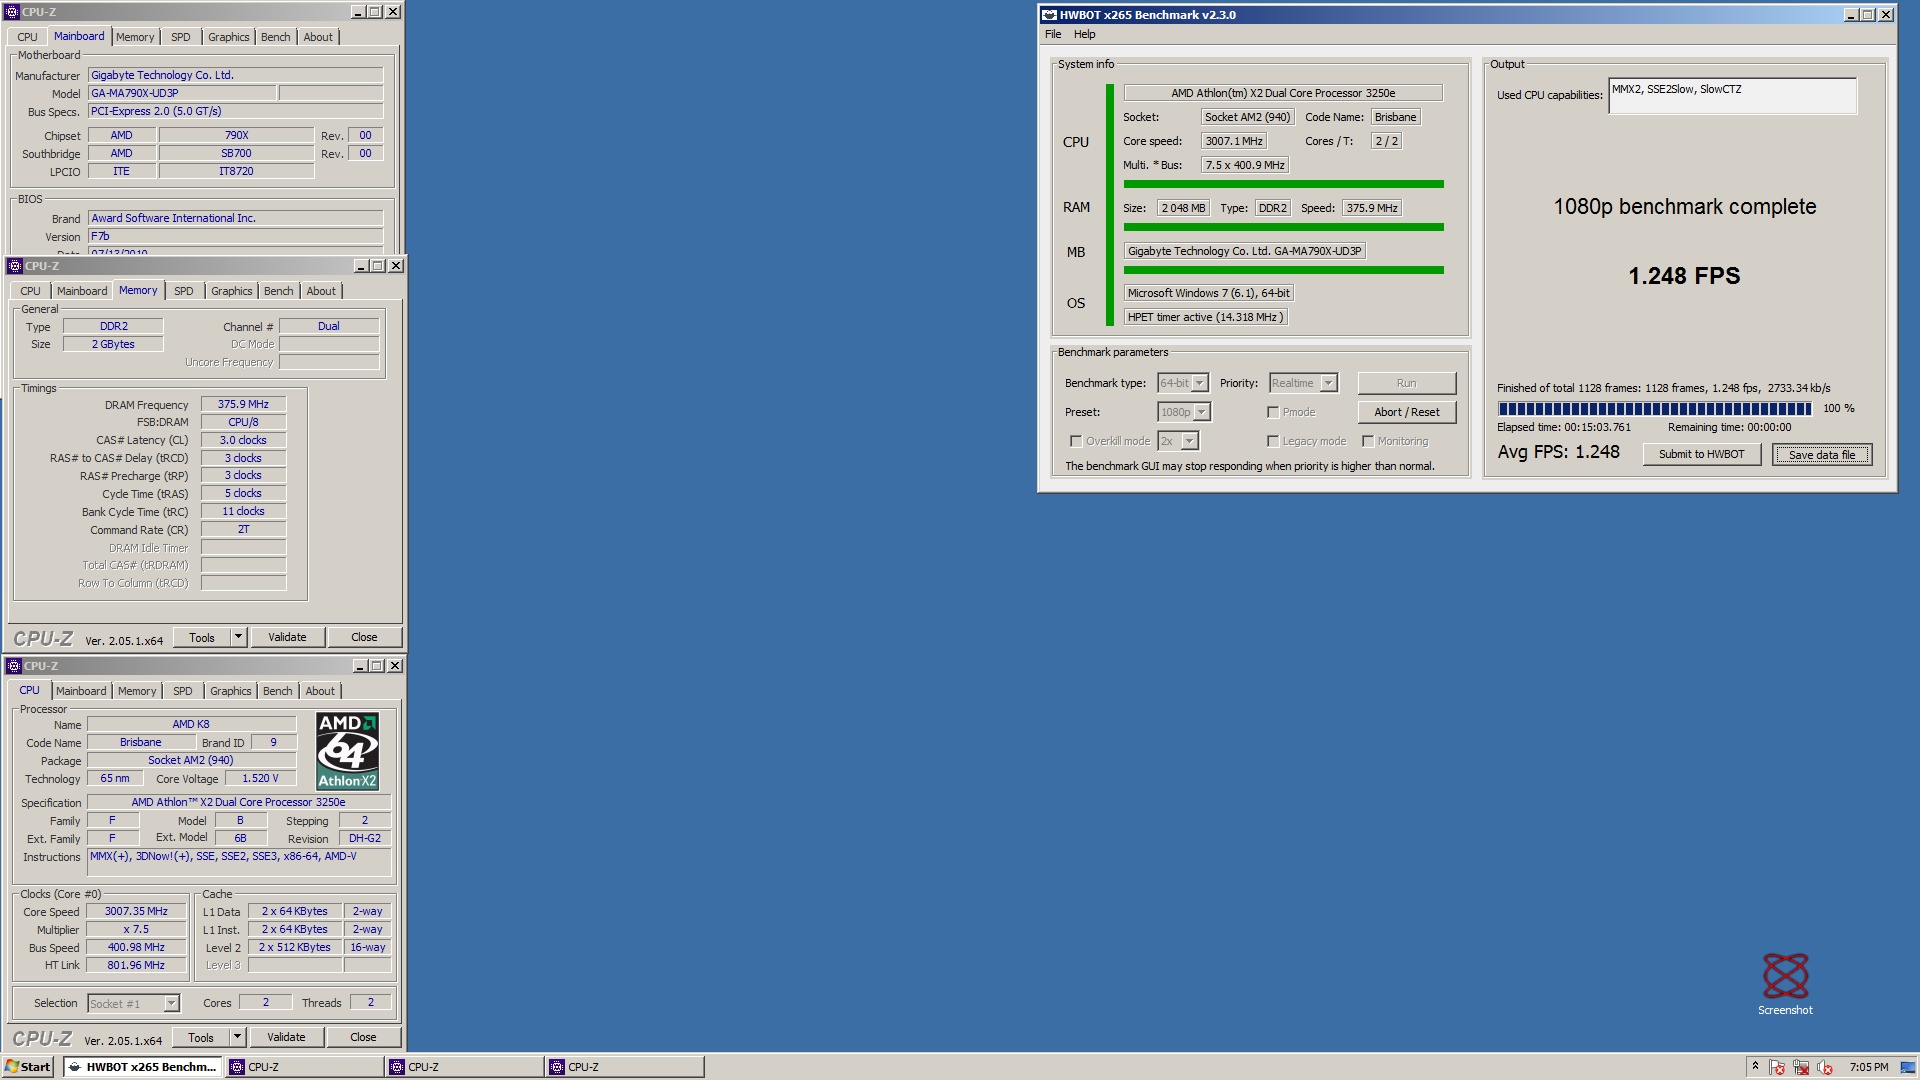
Task: Close the CPU-Z Mainboard window
Action: tap(393, 12)
